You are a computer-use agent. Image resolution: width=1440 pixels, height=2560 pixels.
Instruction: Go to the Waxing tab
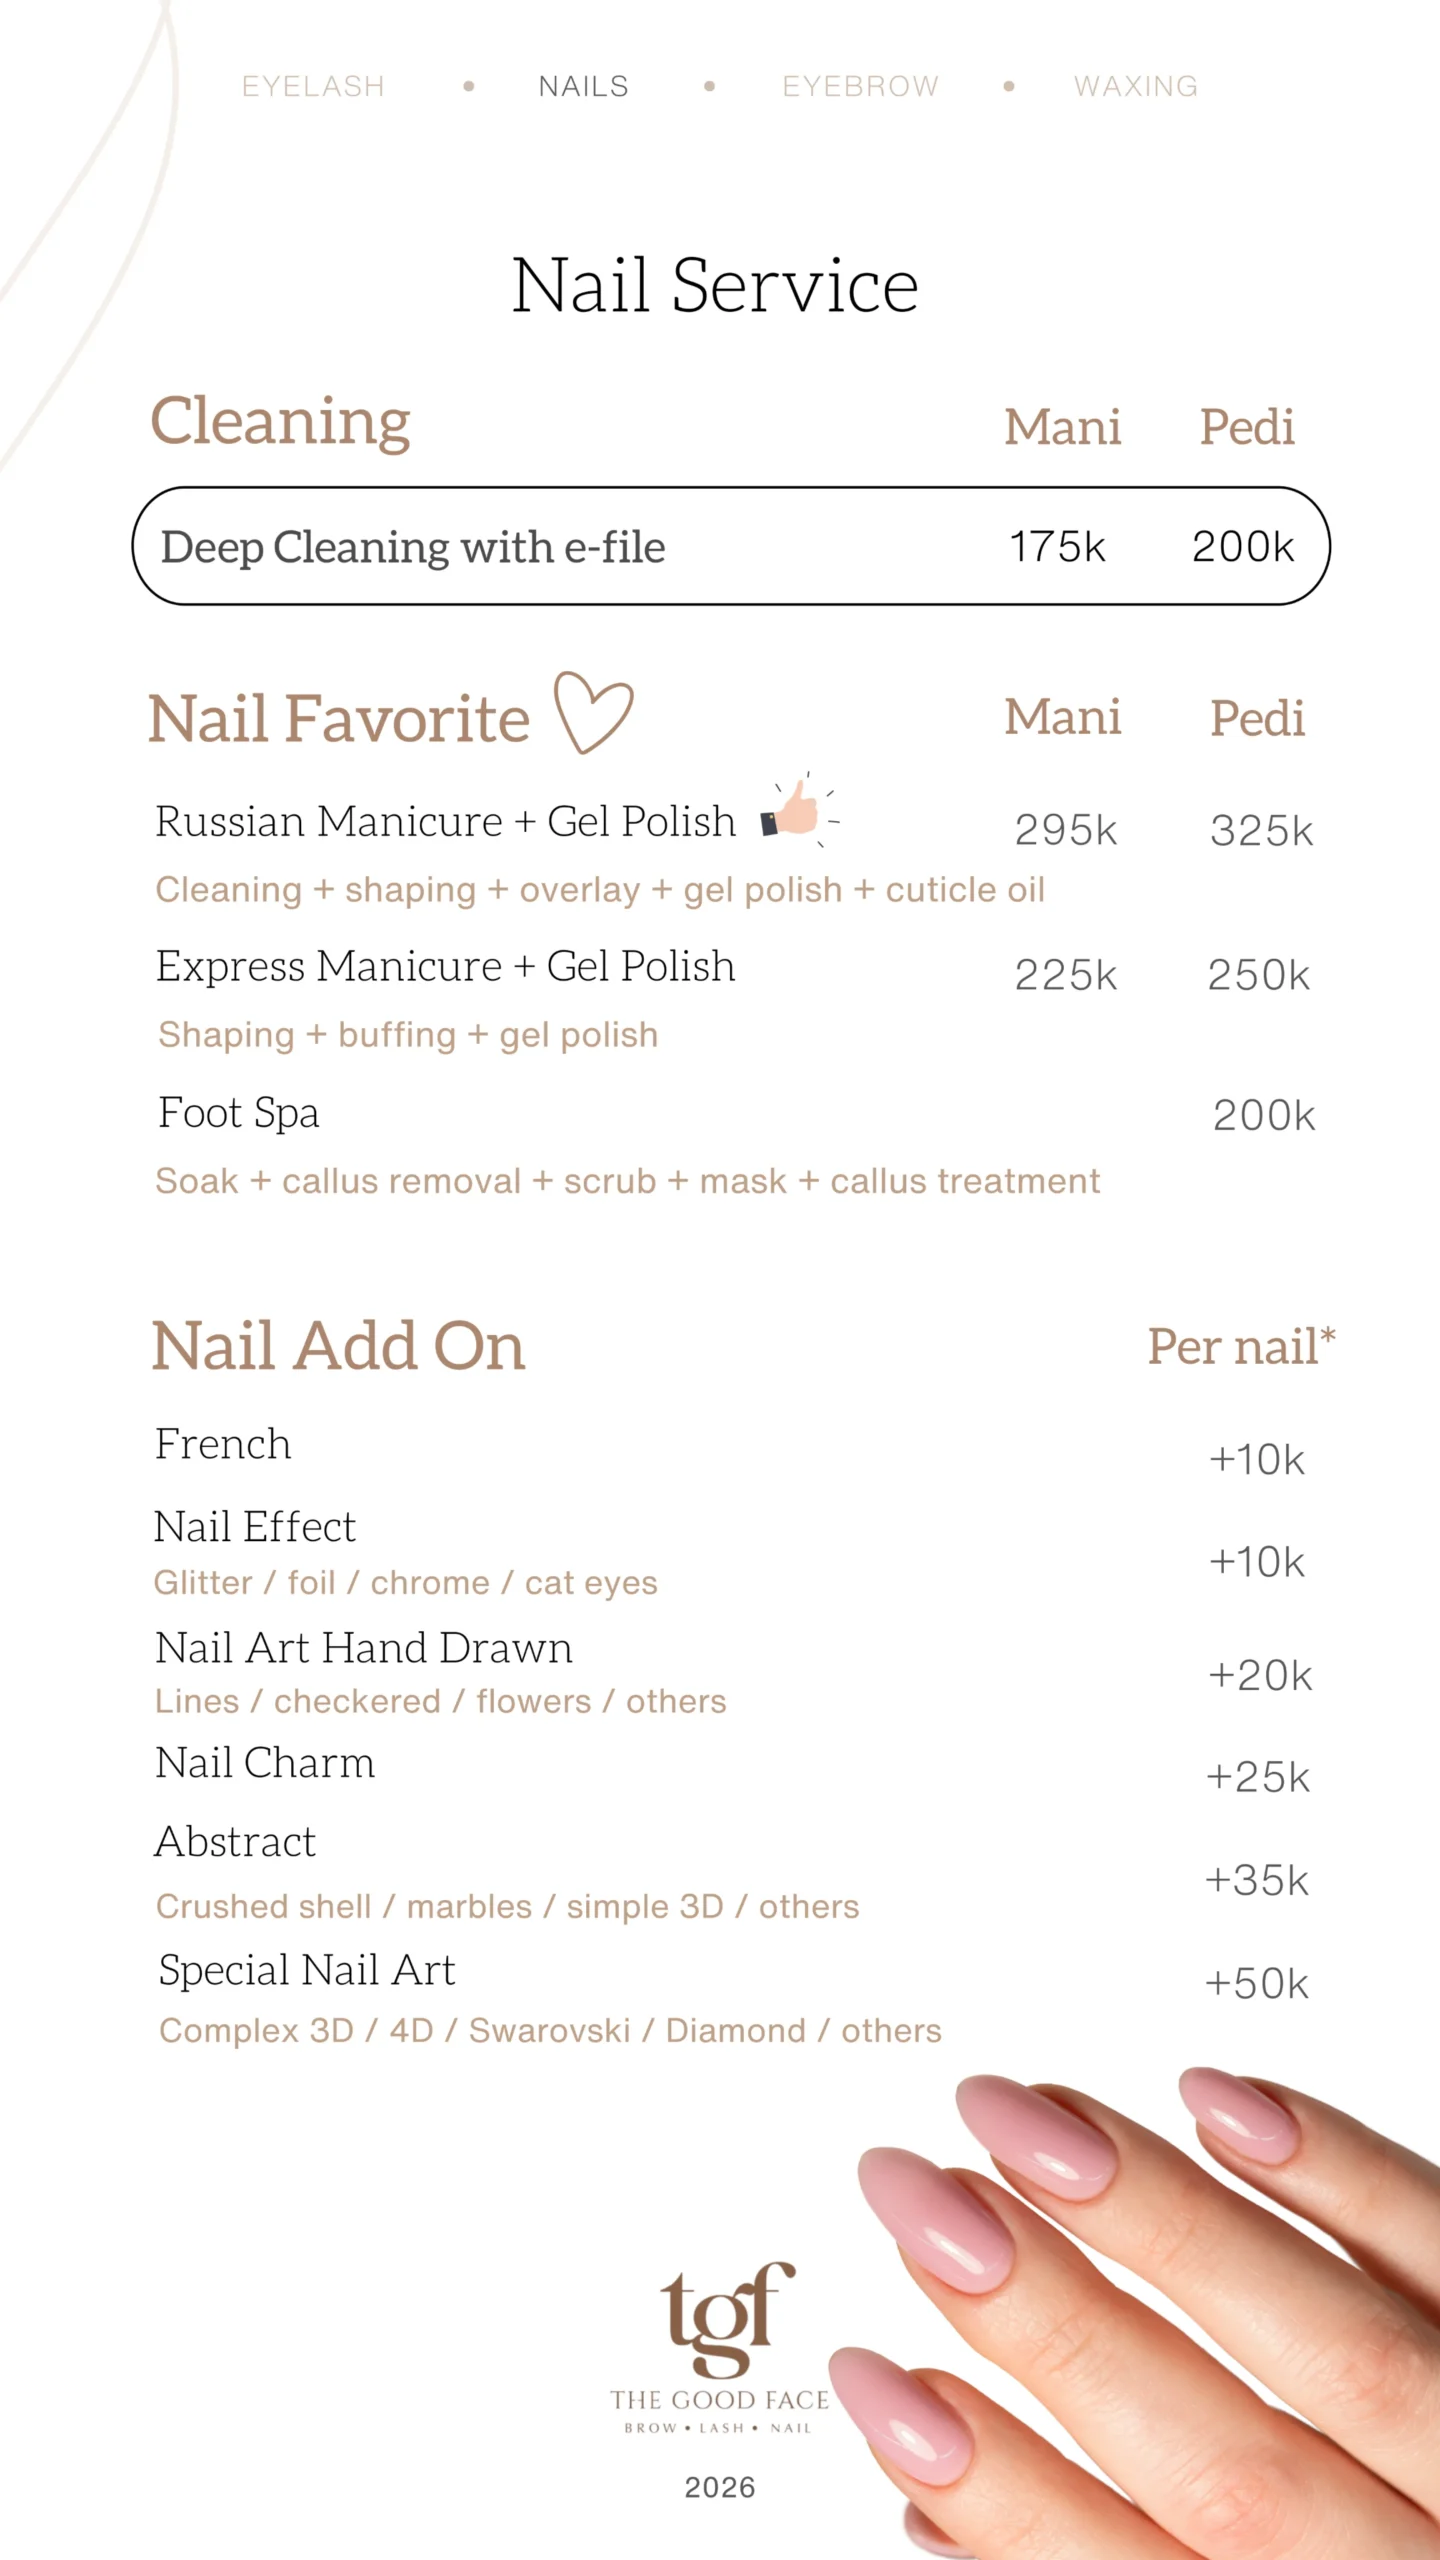[1135, 86]
